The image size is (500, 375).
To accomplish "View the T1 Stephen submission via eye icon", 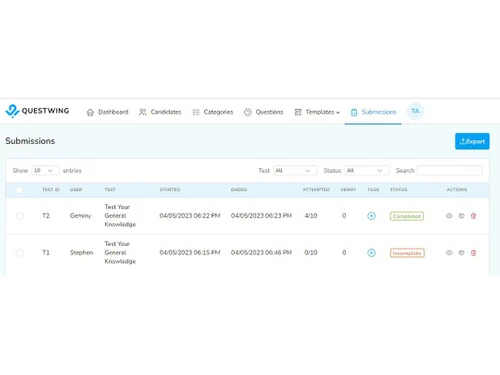I will [x=449, y=252].
